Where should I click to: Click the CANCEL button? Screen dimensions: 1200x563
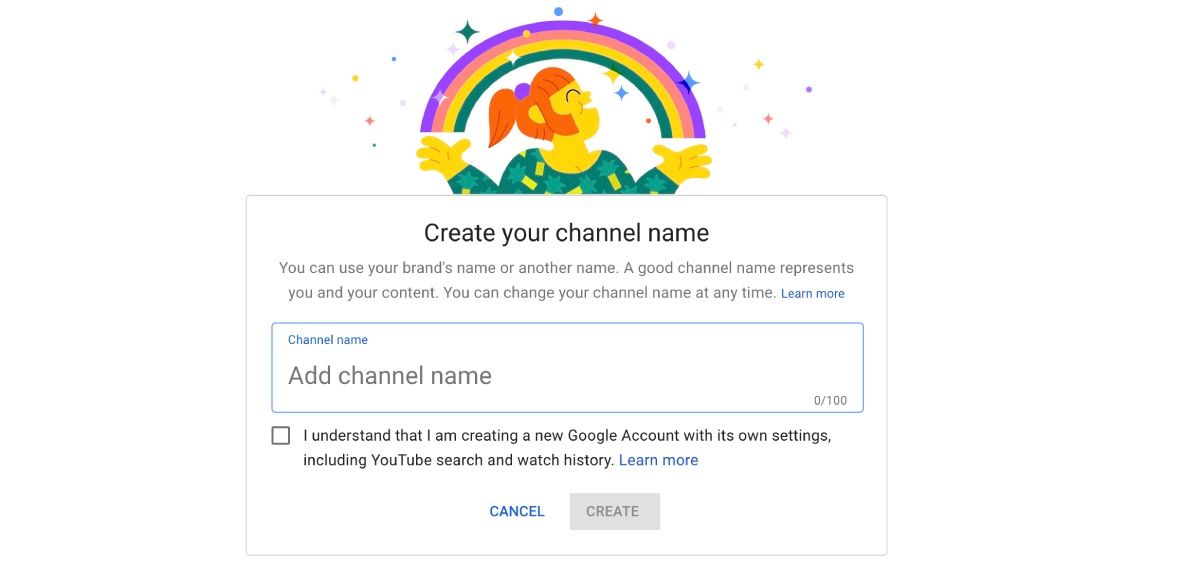517,511
